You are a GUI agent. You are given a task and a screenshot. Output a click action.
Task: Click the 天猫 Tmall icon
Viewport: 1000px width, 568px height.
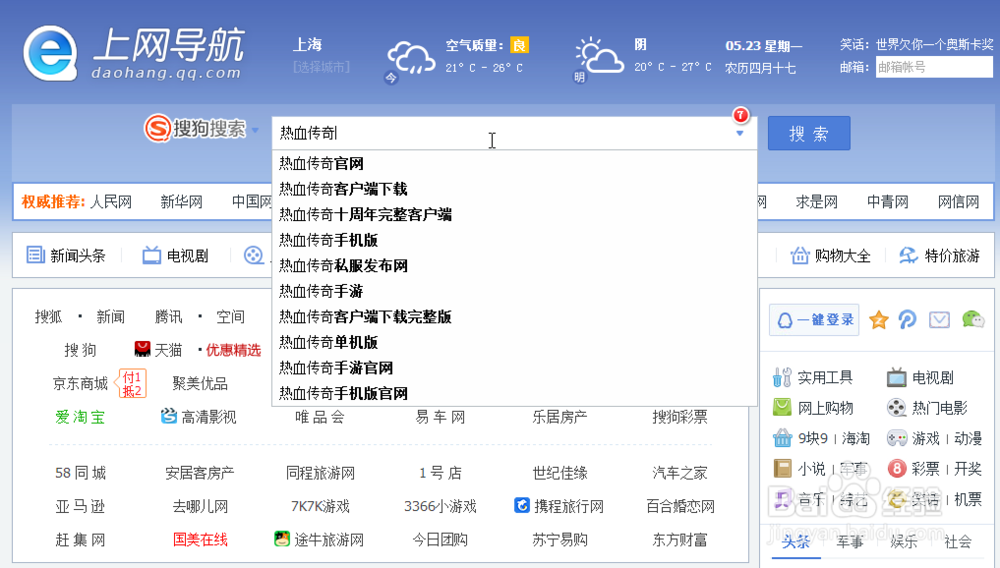[x=142, y=349]
